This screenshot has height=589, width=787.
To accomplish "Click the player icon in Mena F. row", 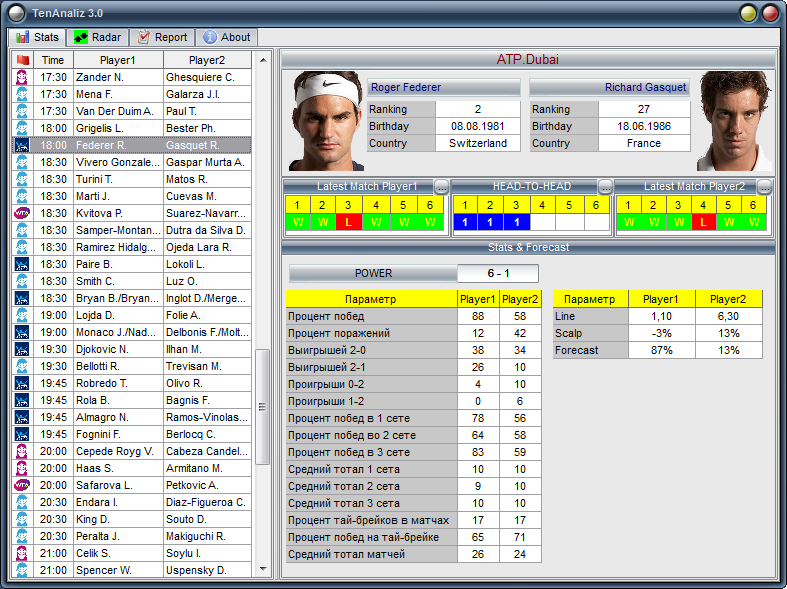I will point(22,94).
